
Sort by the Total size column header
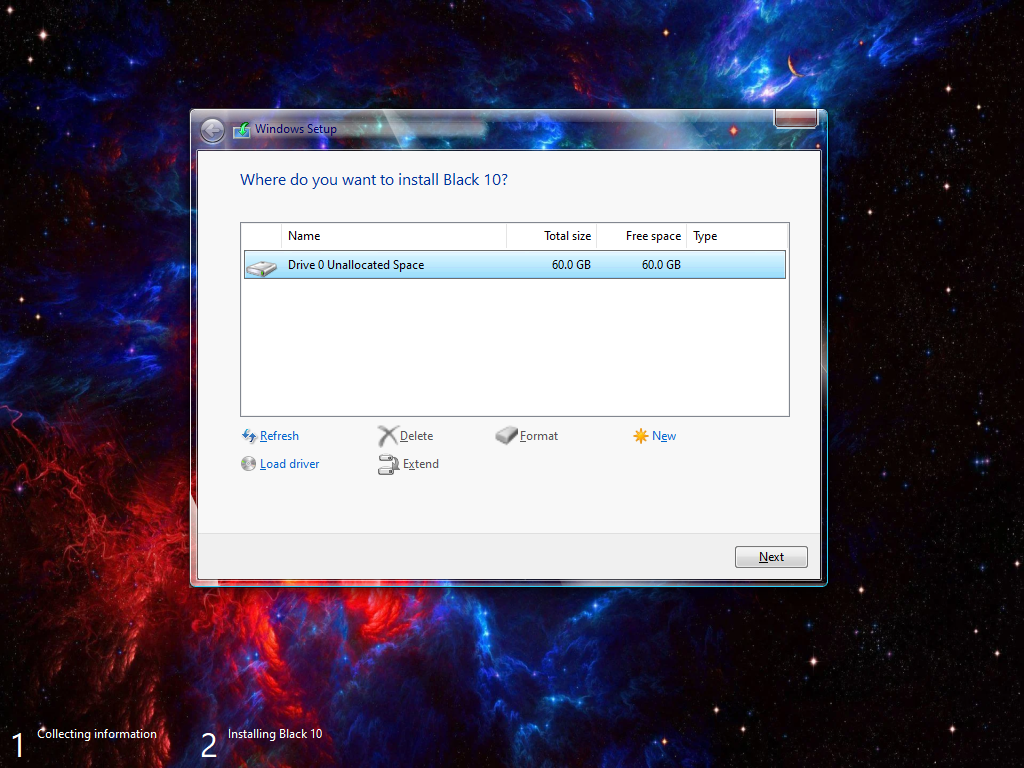(551, 236)
